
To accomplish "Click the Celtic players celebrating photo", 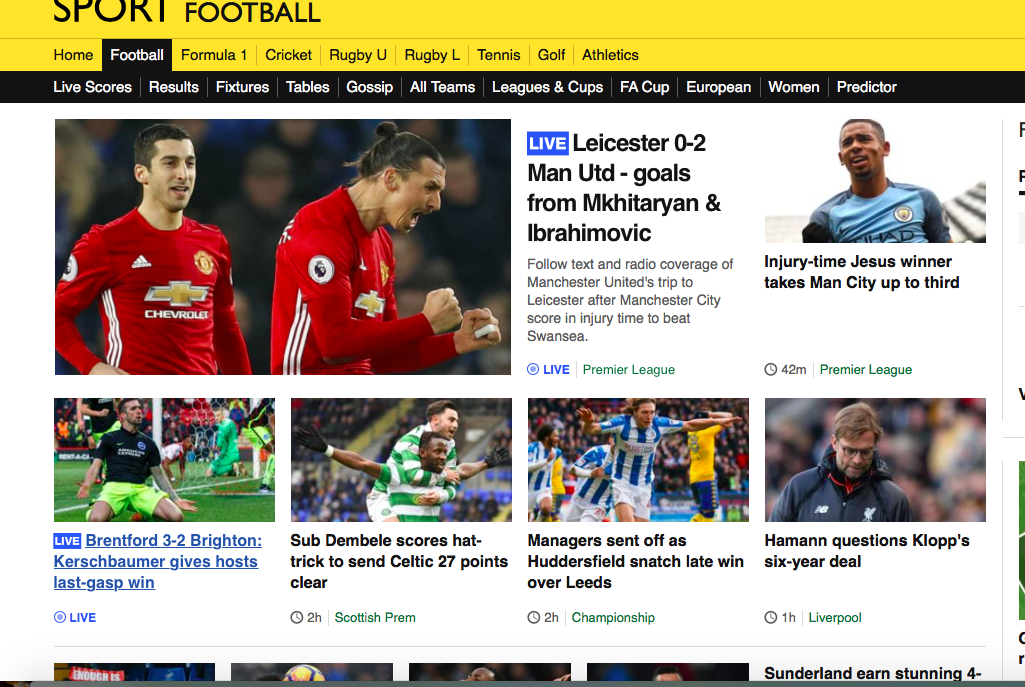I will 401,460.
